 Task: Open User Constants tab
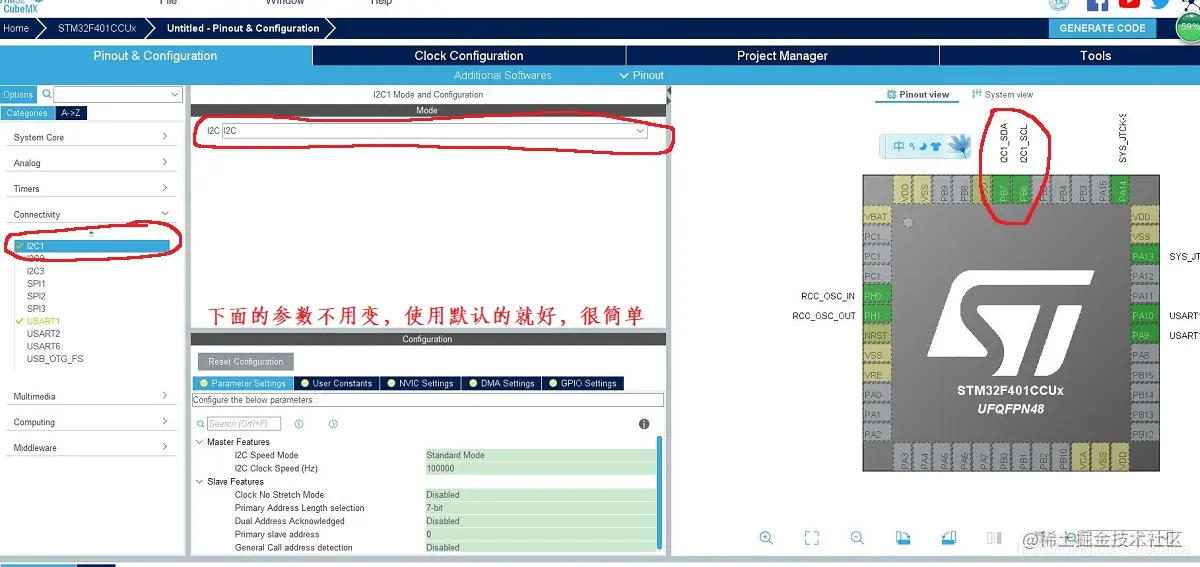click(x=336, y=383)
